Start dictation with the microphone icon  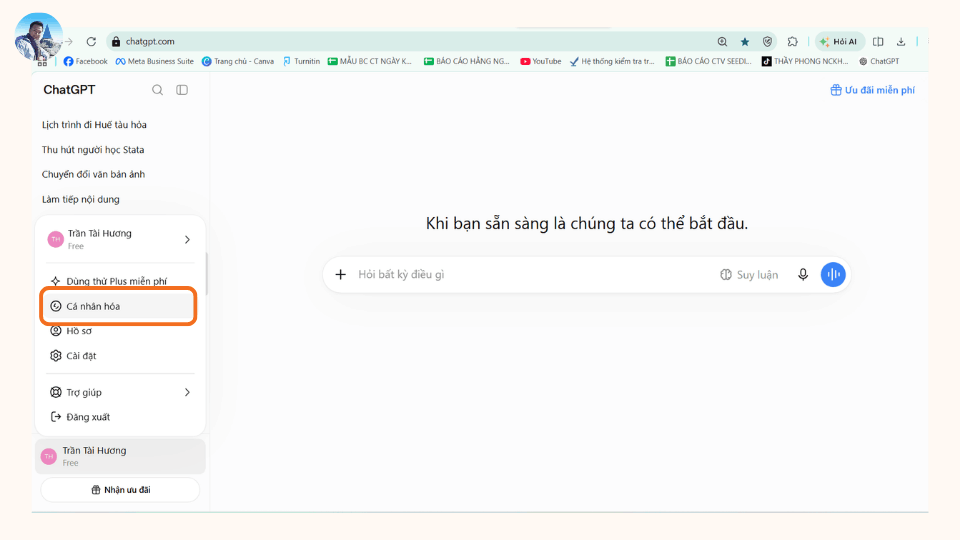click(x=803, y=275)
